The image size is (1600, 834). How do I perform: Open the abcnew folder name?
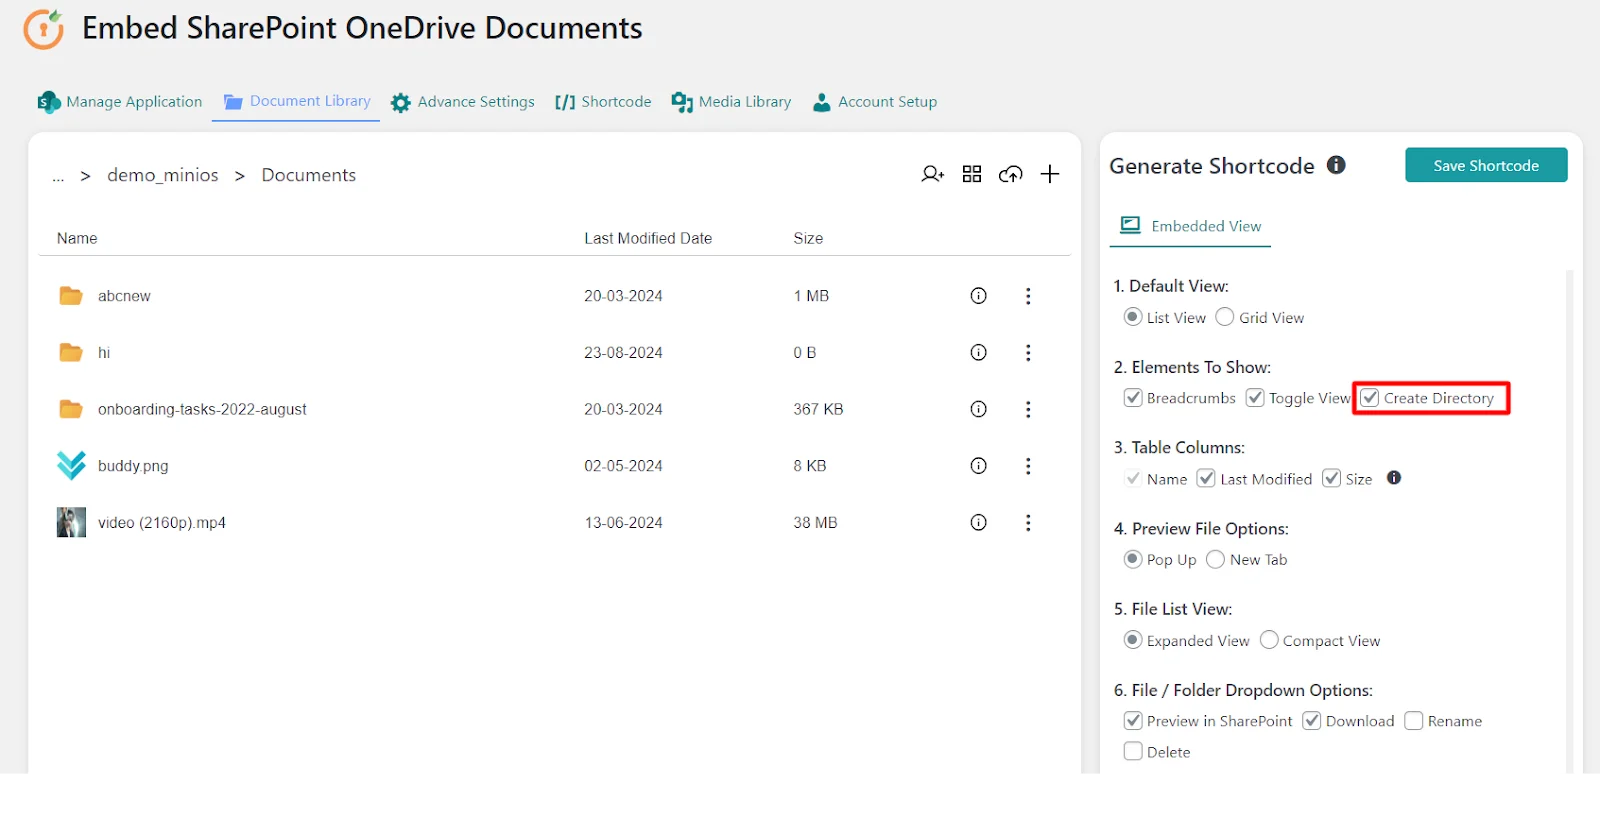pyautogui.click(x=124, y=296)
